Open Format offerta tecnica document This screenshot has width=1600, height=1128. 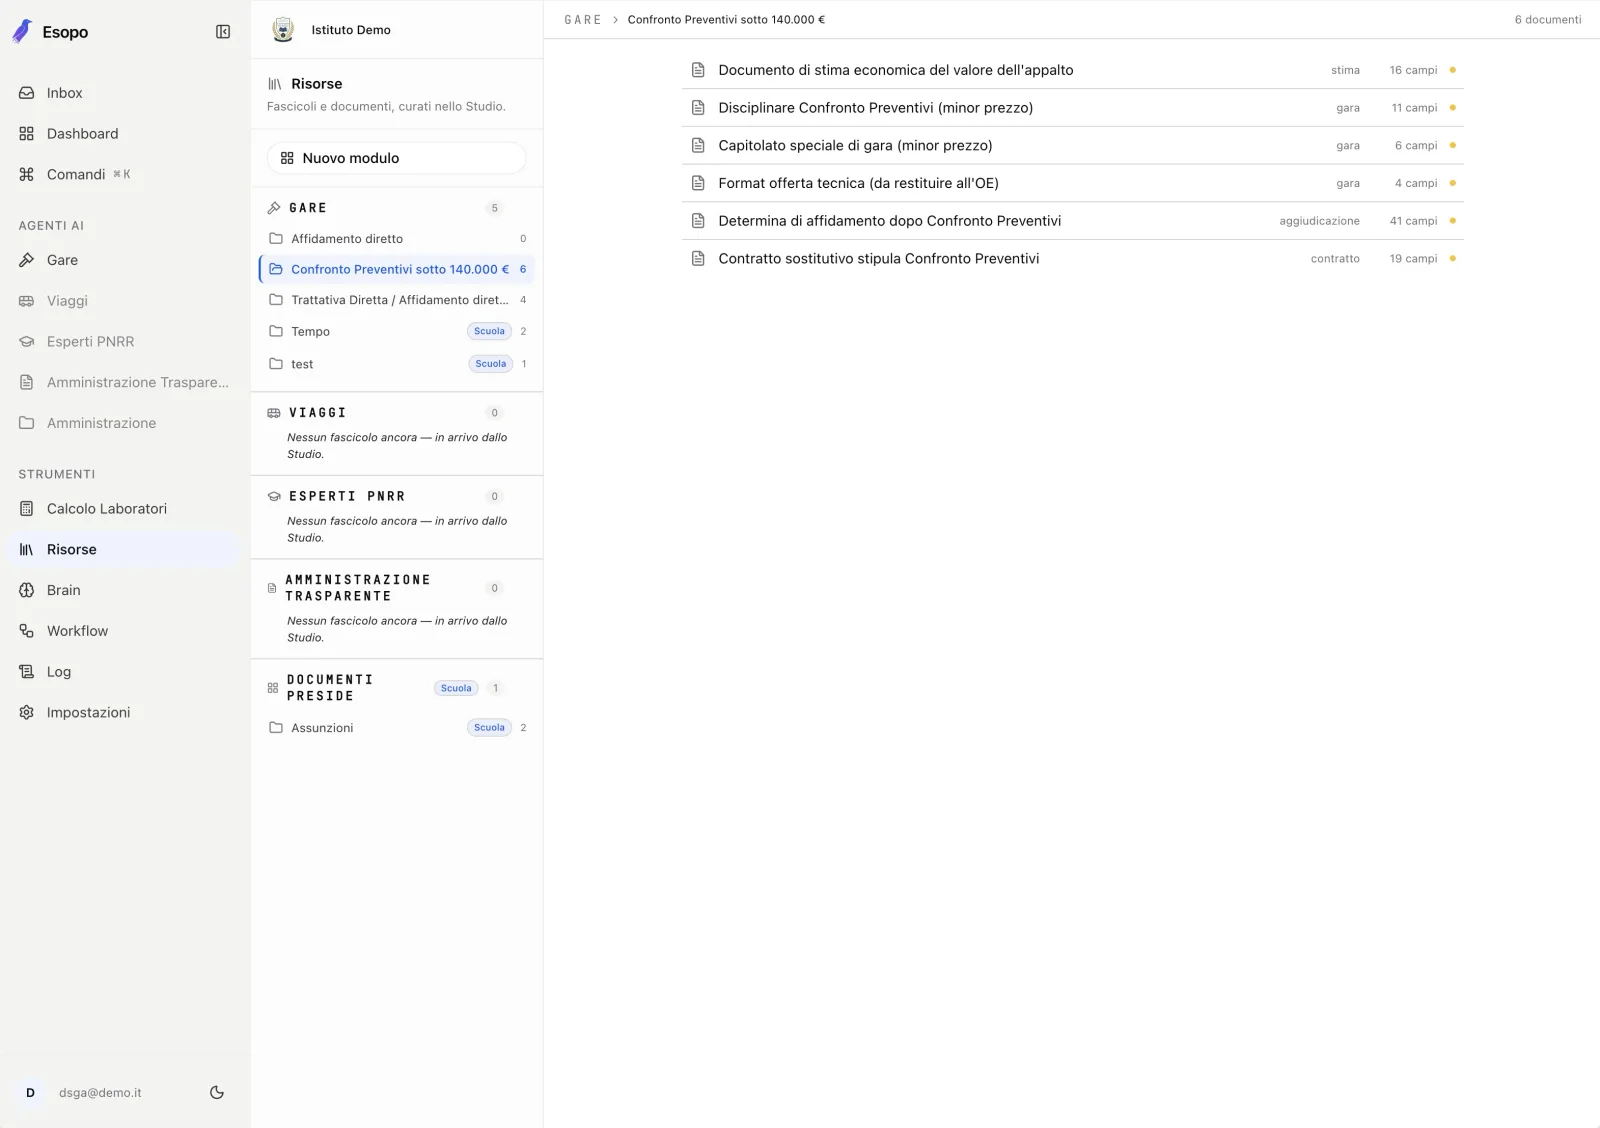click(1072, 183)
